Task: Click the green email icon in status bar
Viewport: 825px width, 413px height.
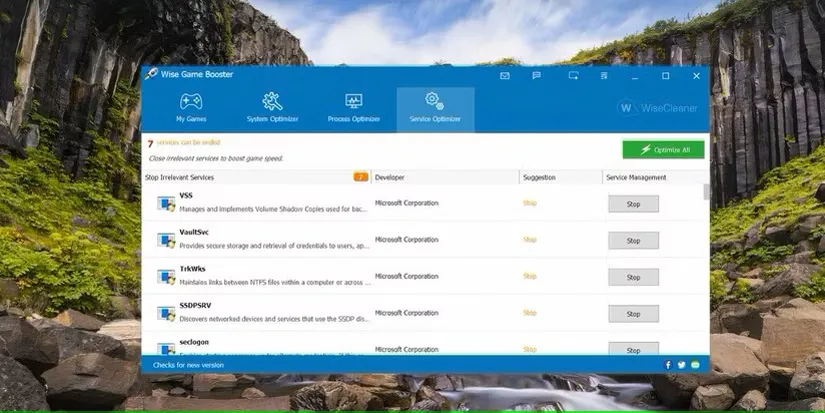Action: click(x=696, y=365)
